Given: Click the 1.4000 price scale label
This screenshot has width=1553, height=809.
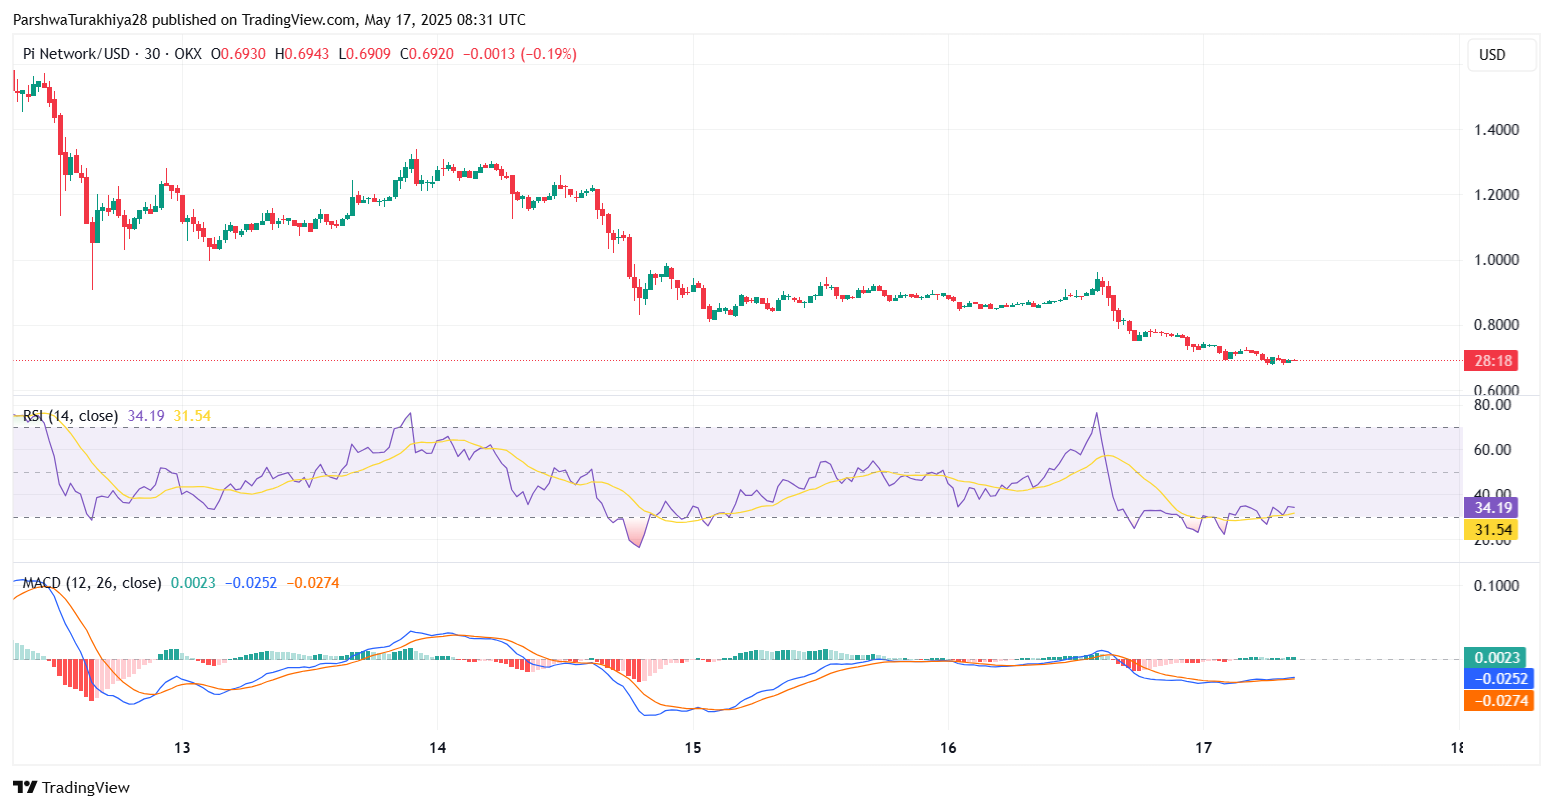Looking at the screenshot, I should click(1496, 130).
